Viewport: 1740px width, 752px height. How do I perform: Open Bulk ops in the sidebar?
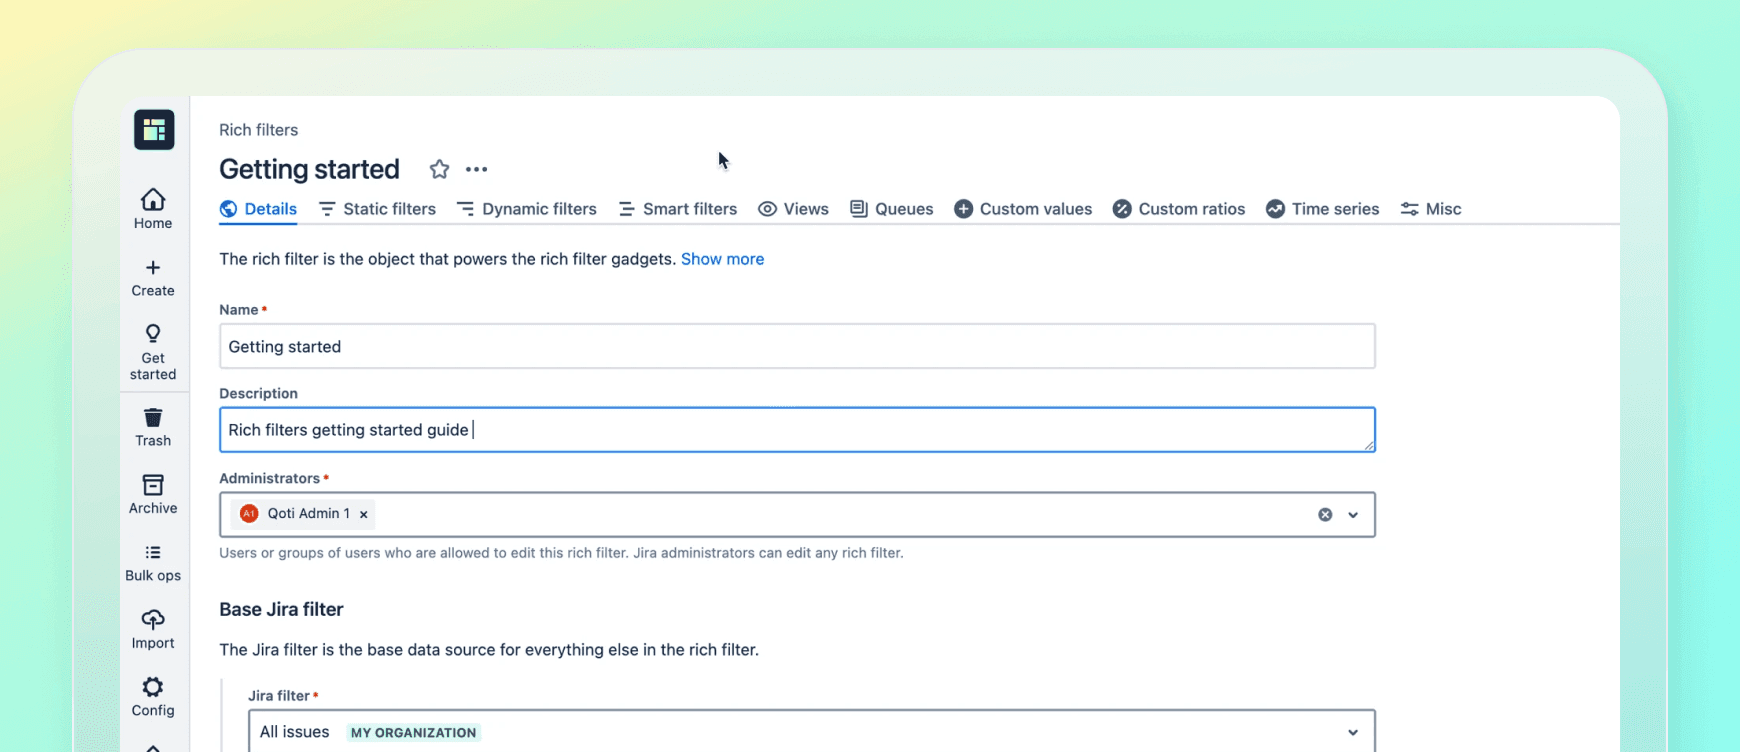[x=153, y=563]
